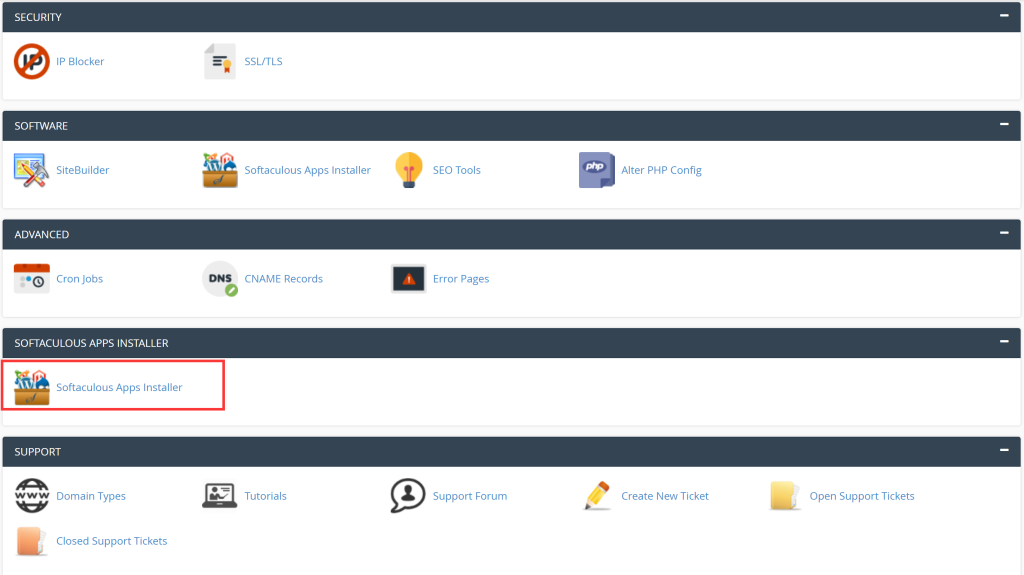This screenshot has height=575, width=1024.
Task: Click the CNAME Records DNS icon
Action: tap(219, 279)
